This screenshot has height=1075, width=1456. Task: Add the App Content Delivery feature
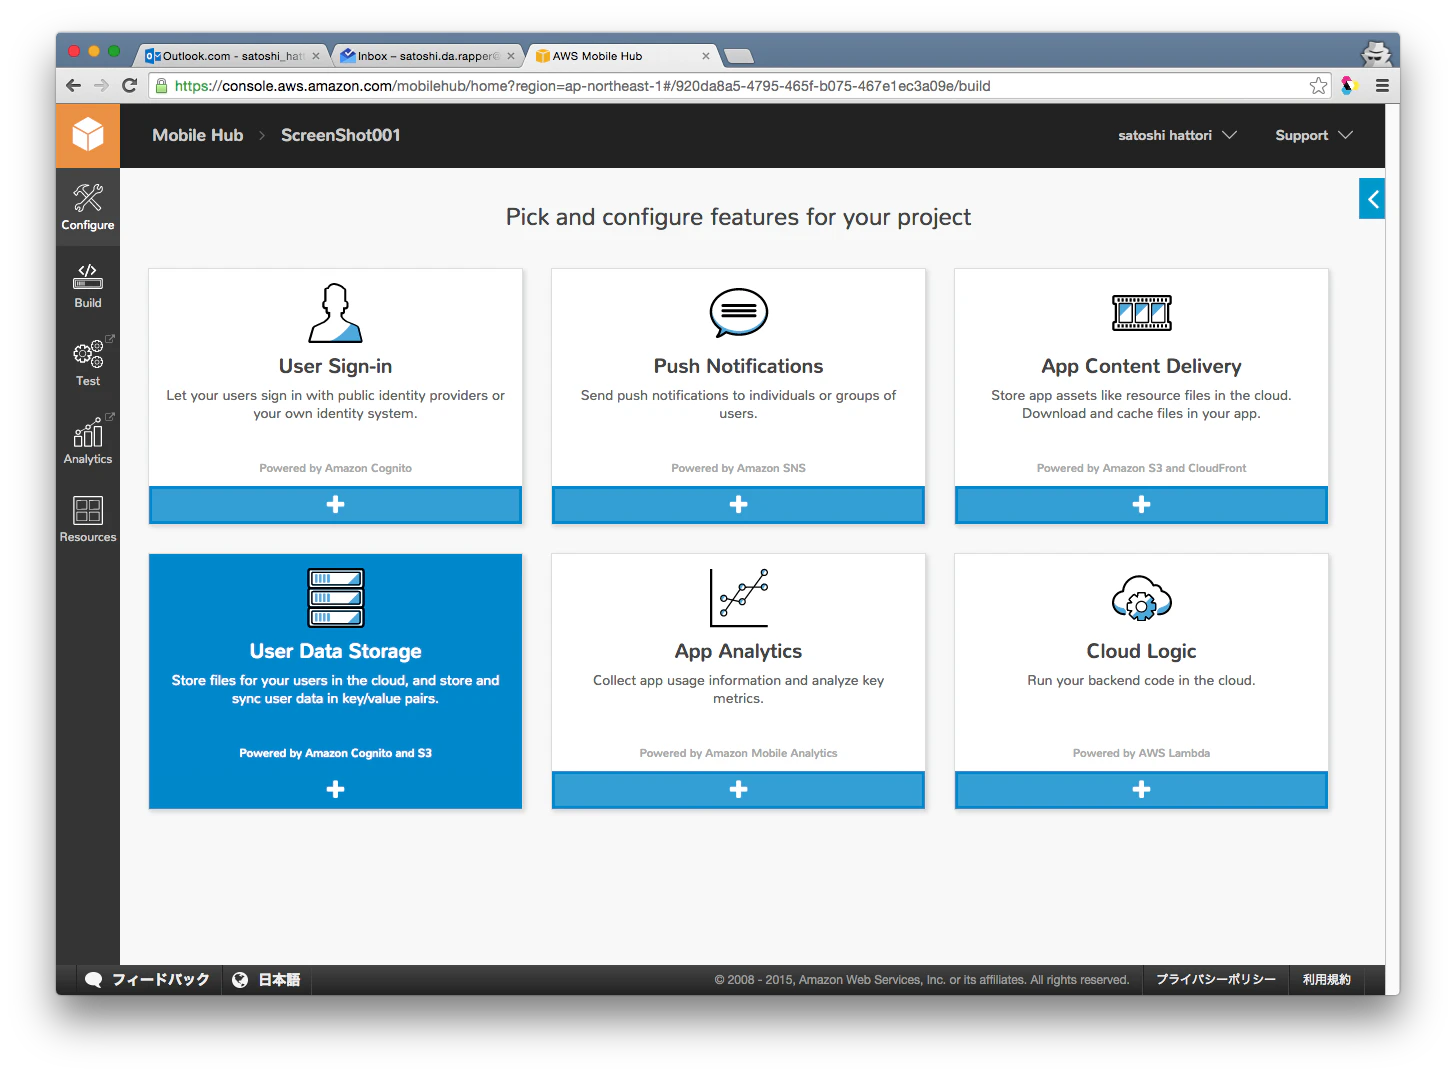coord(1142,505)
